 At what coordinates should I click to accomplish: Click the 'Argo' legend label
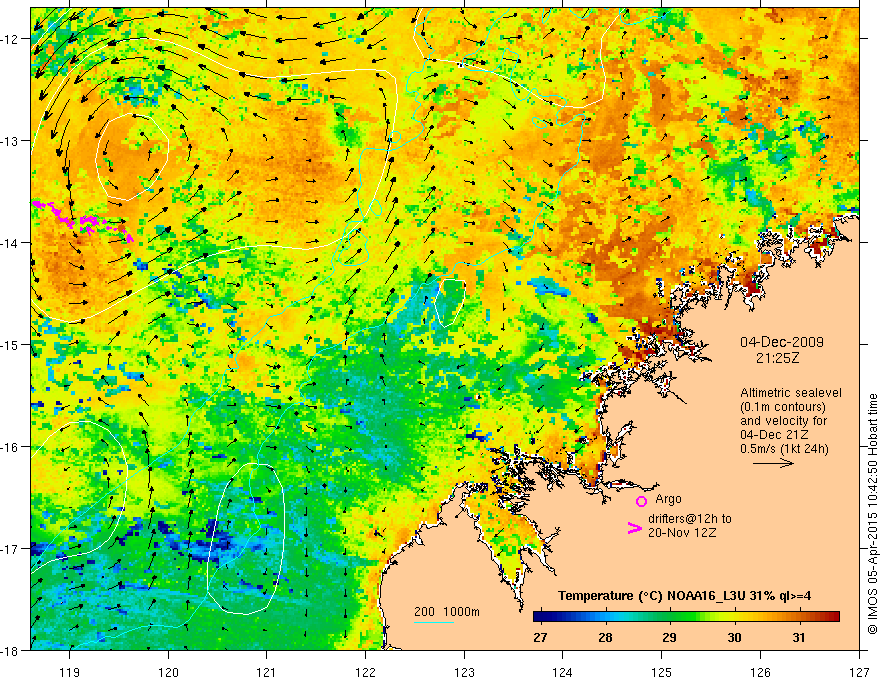click(668, 499)
